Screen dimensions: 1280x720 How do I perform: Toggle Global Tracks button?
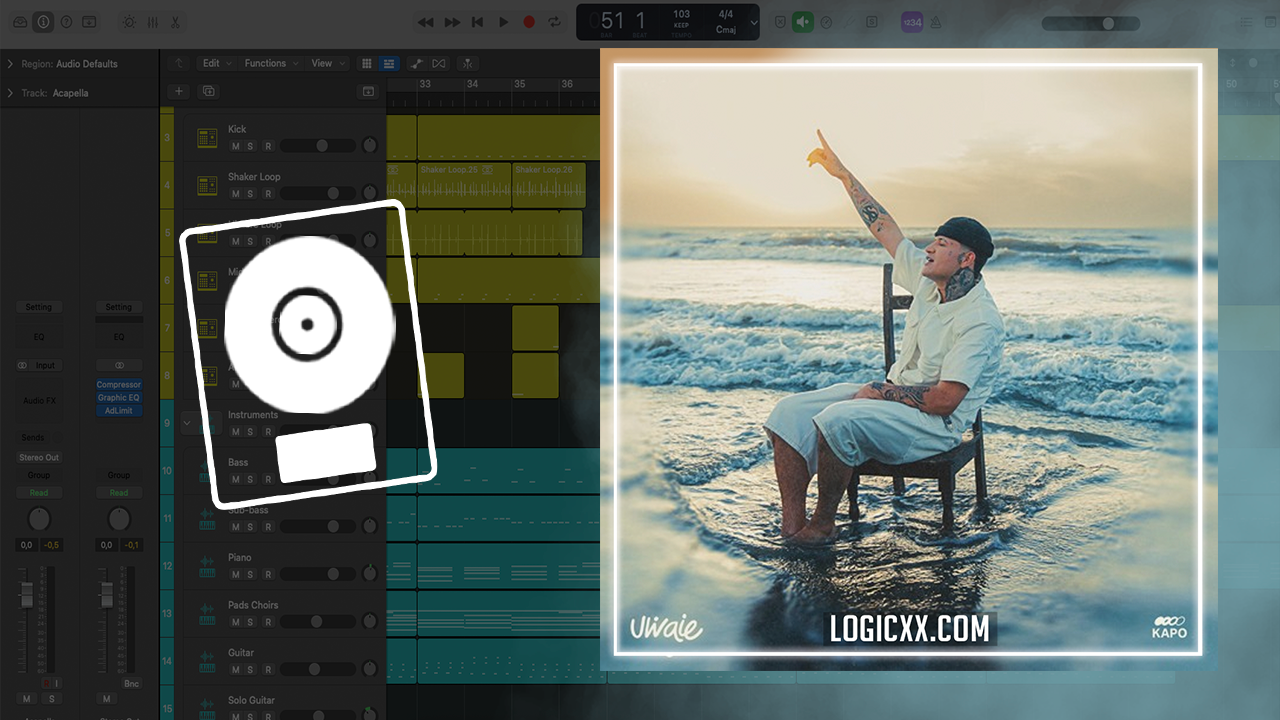[x=368, y=91]
